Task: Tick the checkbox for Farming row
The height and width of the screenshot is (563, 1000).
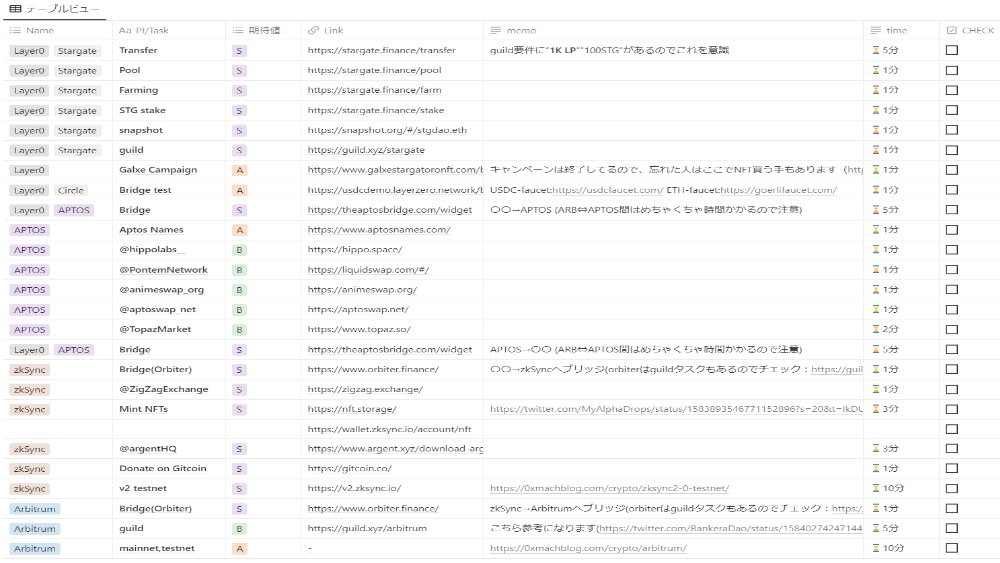Action: [952, 90]
